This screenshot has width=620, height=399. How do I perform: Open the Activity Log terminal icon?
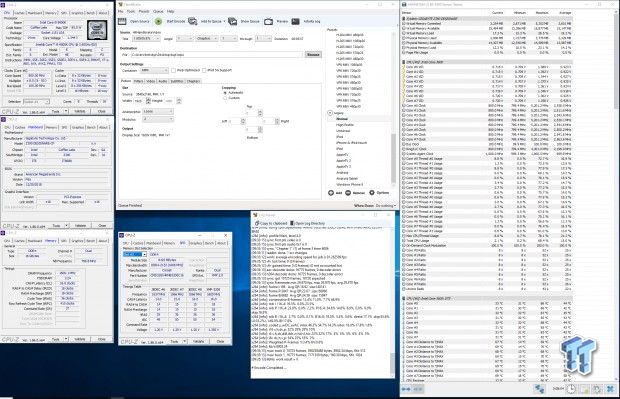pyautogui.click(x=296, y=21)
